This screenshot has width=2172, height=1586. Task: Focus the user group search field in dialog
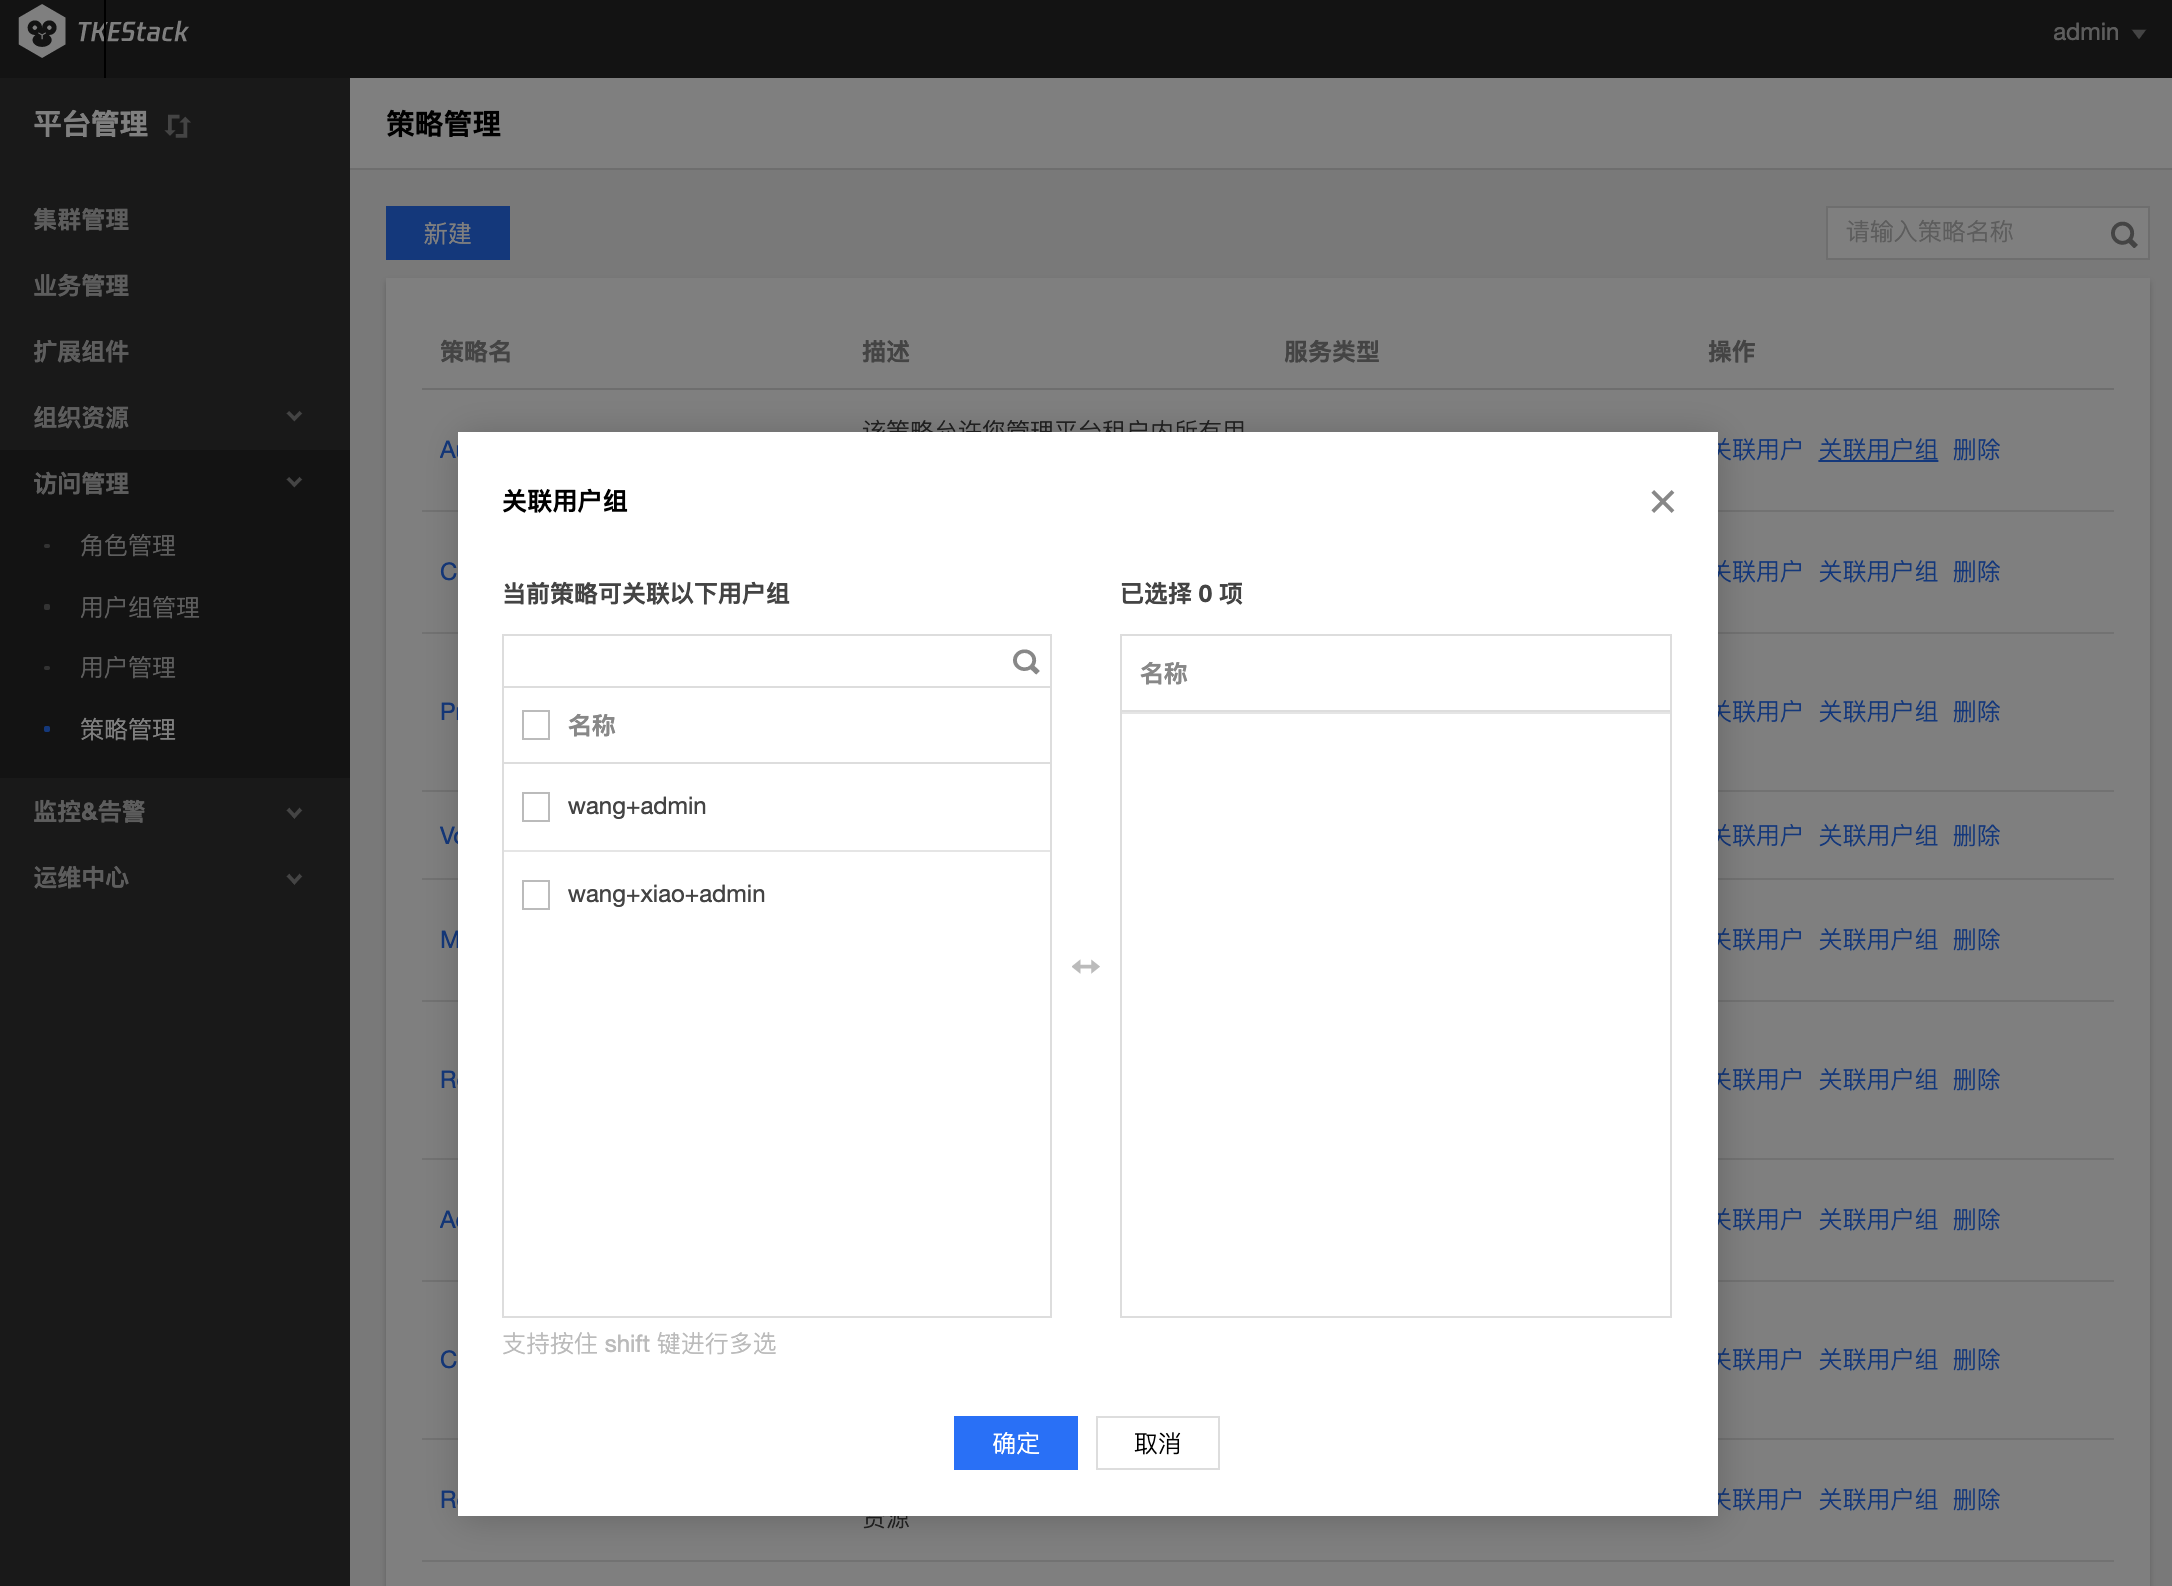point(777,661)
